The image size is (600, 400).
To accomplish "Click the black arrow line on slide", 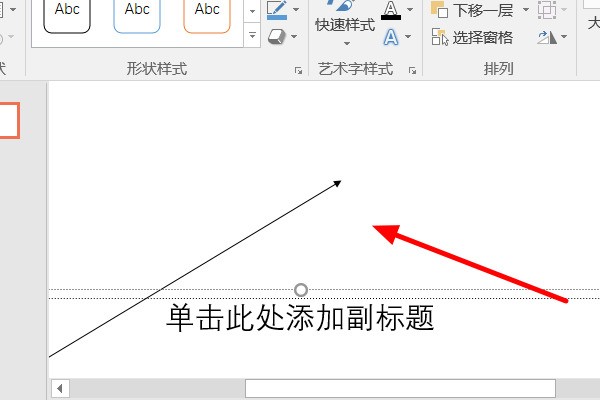I will pos(195,269).
